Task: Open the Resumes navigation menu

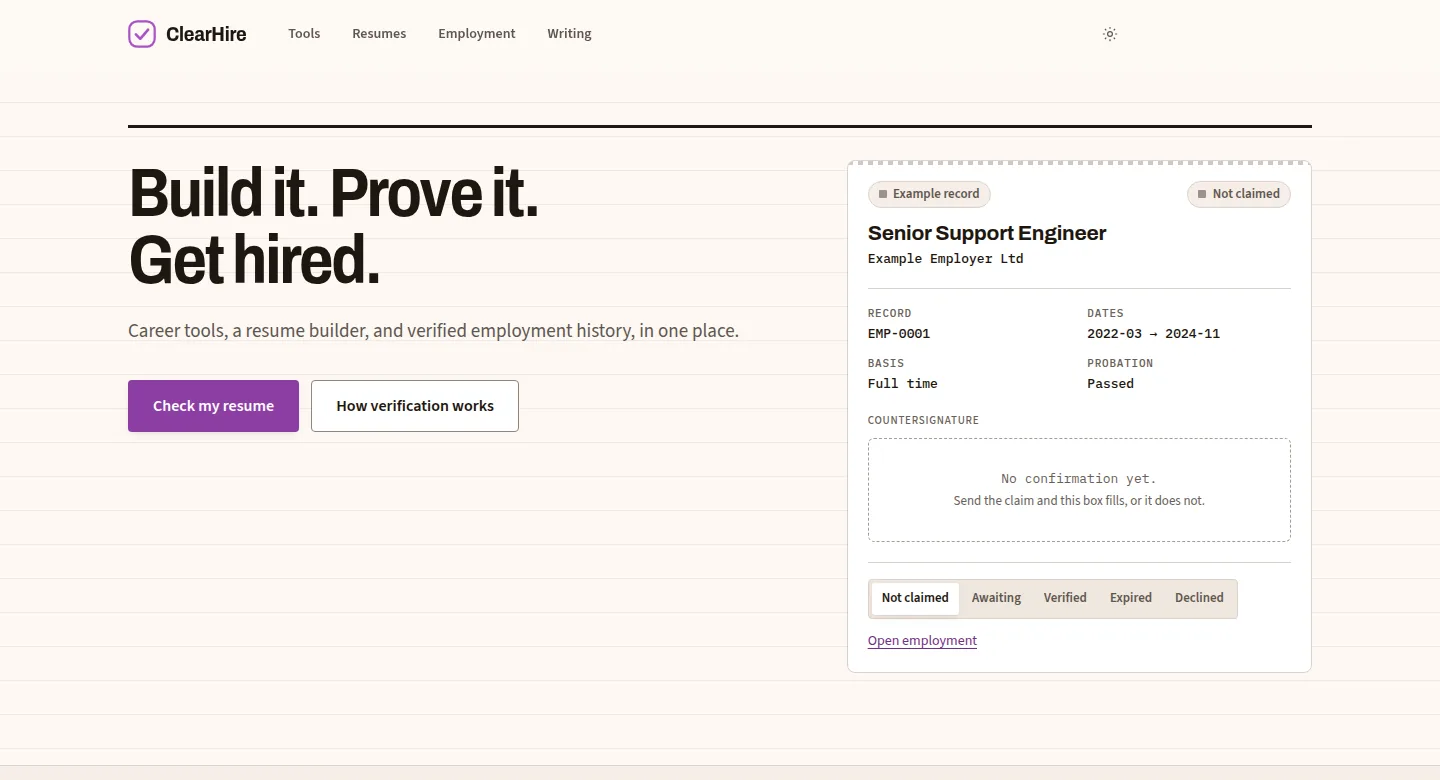Action: tap(379, 34)
